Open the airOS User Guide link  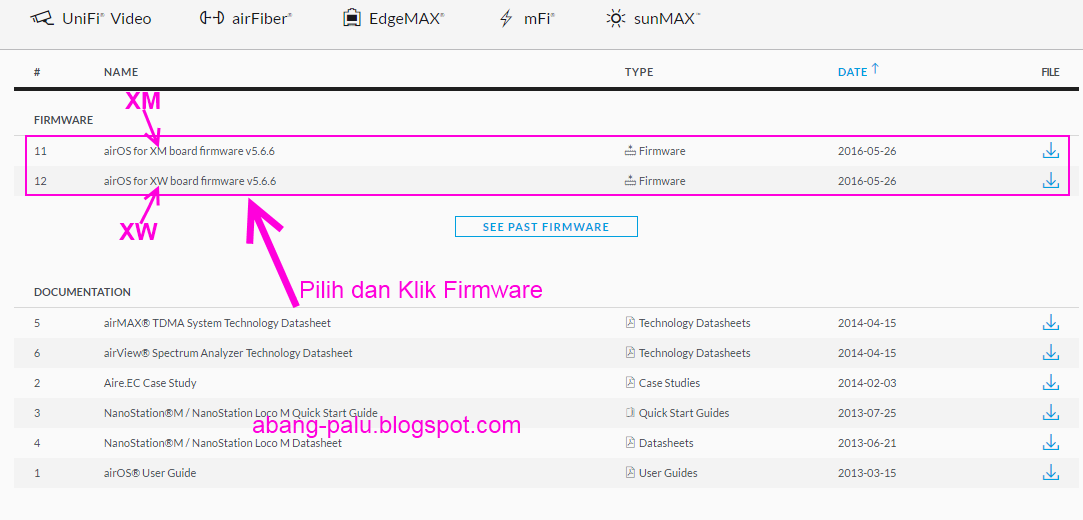pos(150,473)
